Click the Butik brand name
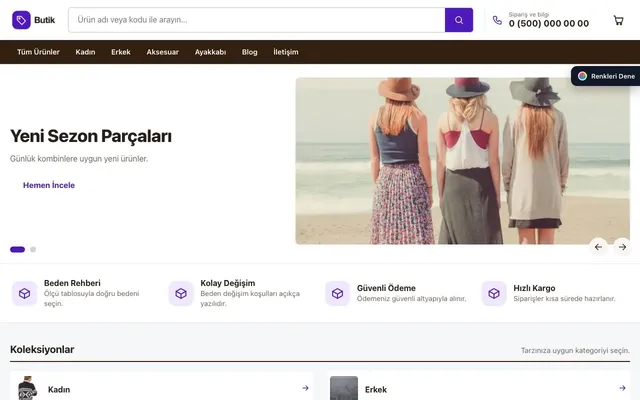This screenshot has width=640, height=400. [x=44, y=20]
